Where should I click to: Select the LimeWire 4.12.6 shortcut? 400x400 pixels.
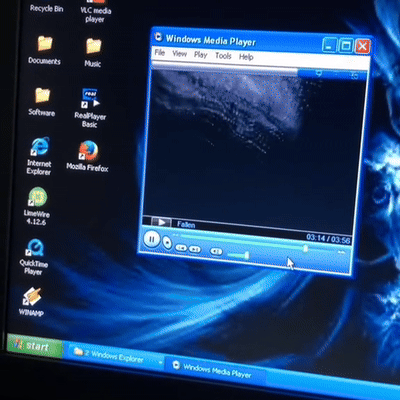(x=37, y=206)
